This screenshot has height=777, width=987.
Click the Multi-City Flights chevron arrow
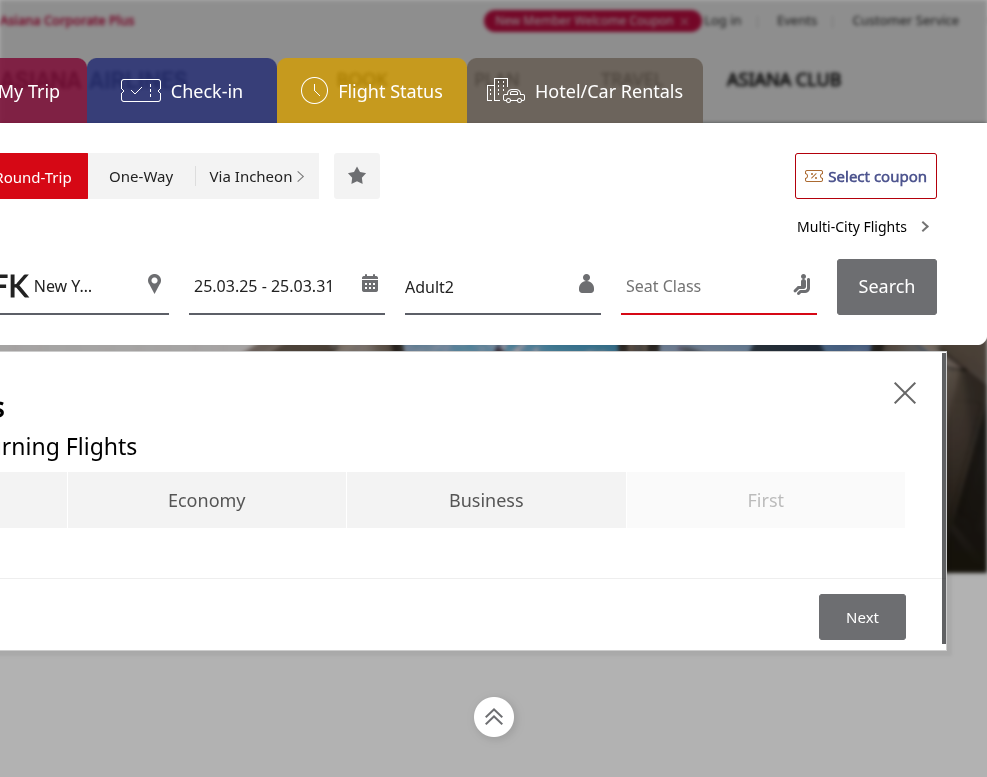[925, 227]
